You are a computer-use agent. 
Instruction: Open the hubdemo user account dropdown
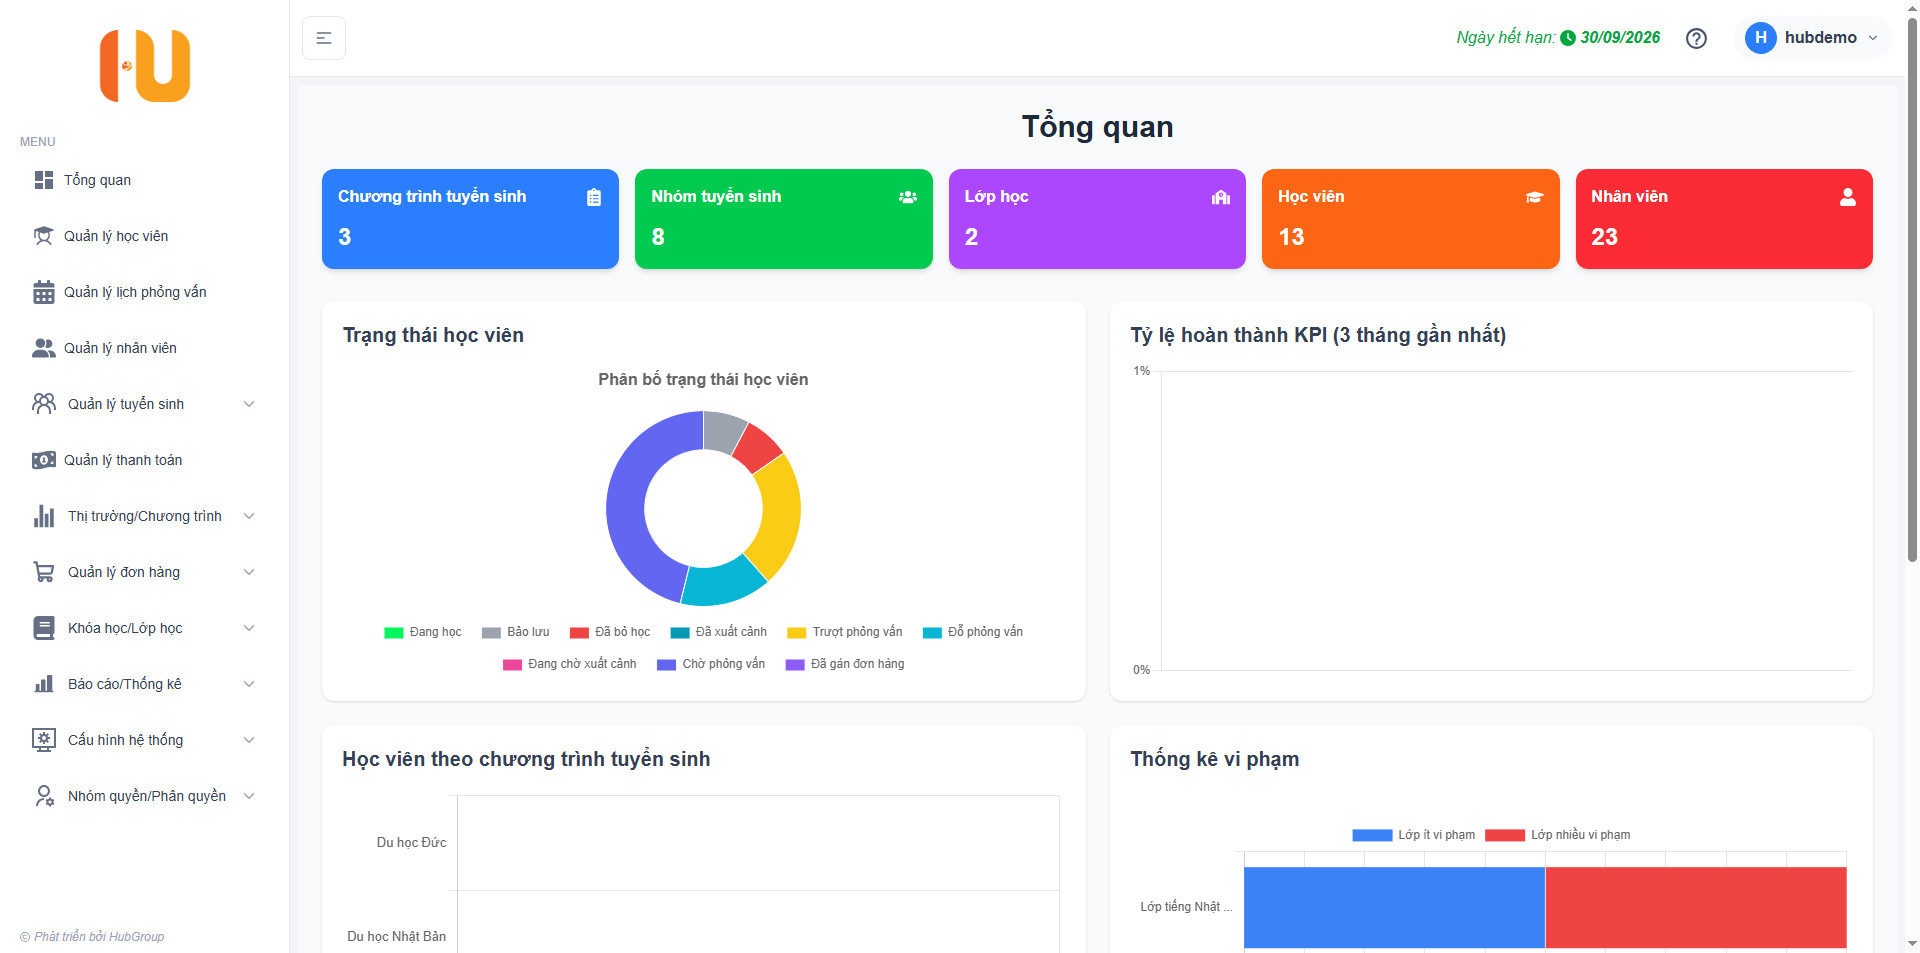tap(1812, 38)
